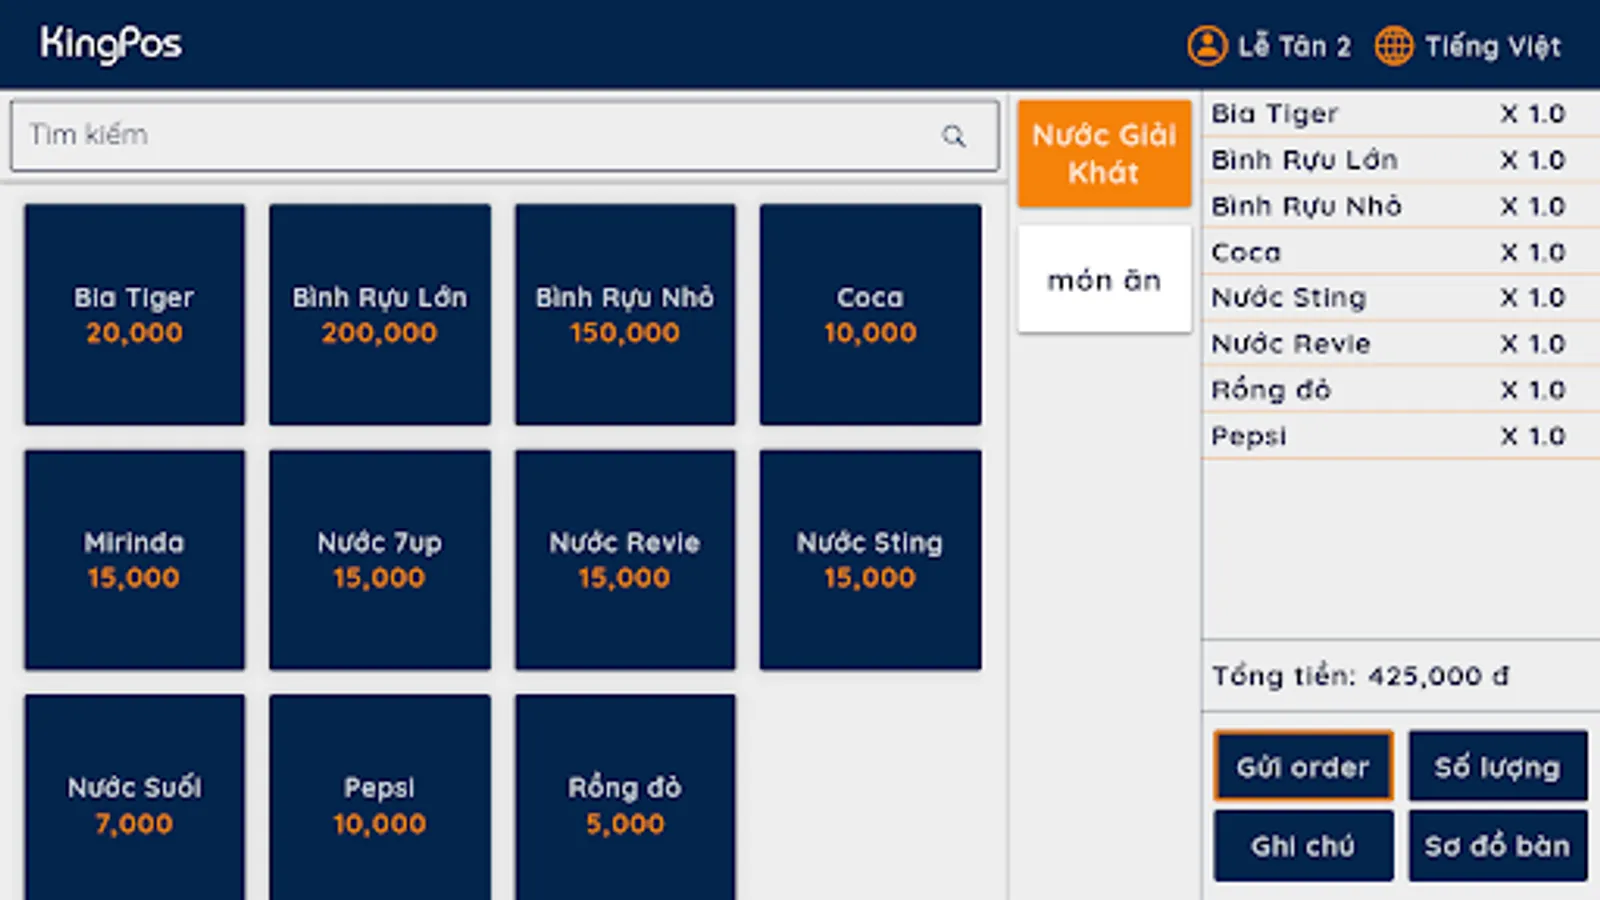The width and height of the screenshot is (1600, 900).
Task: Add Bia Tiger to the order
Action: pos(135,315)
